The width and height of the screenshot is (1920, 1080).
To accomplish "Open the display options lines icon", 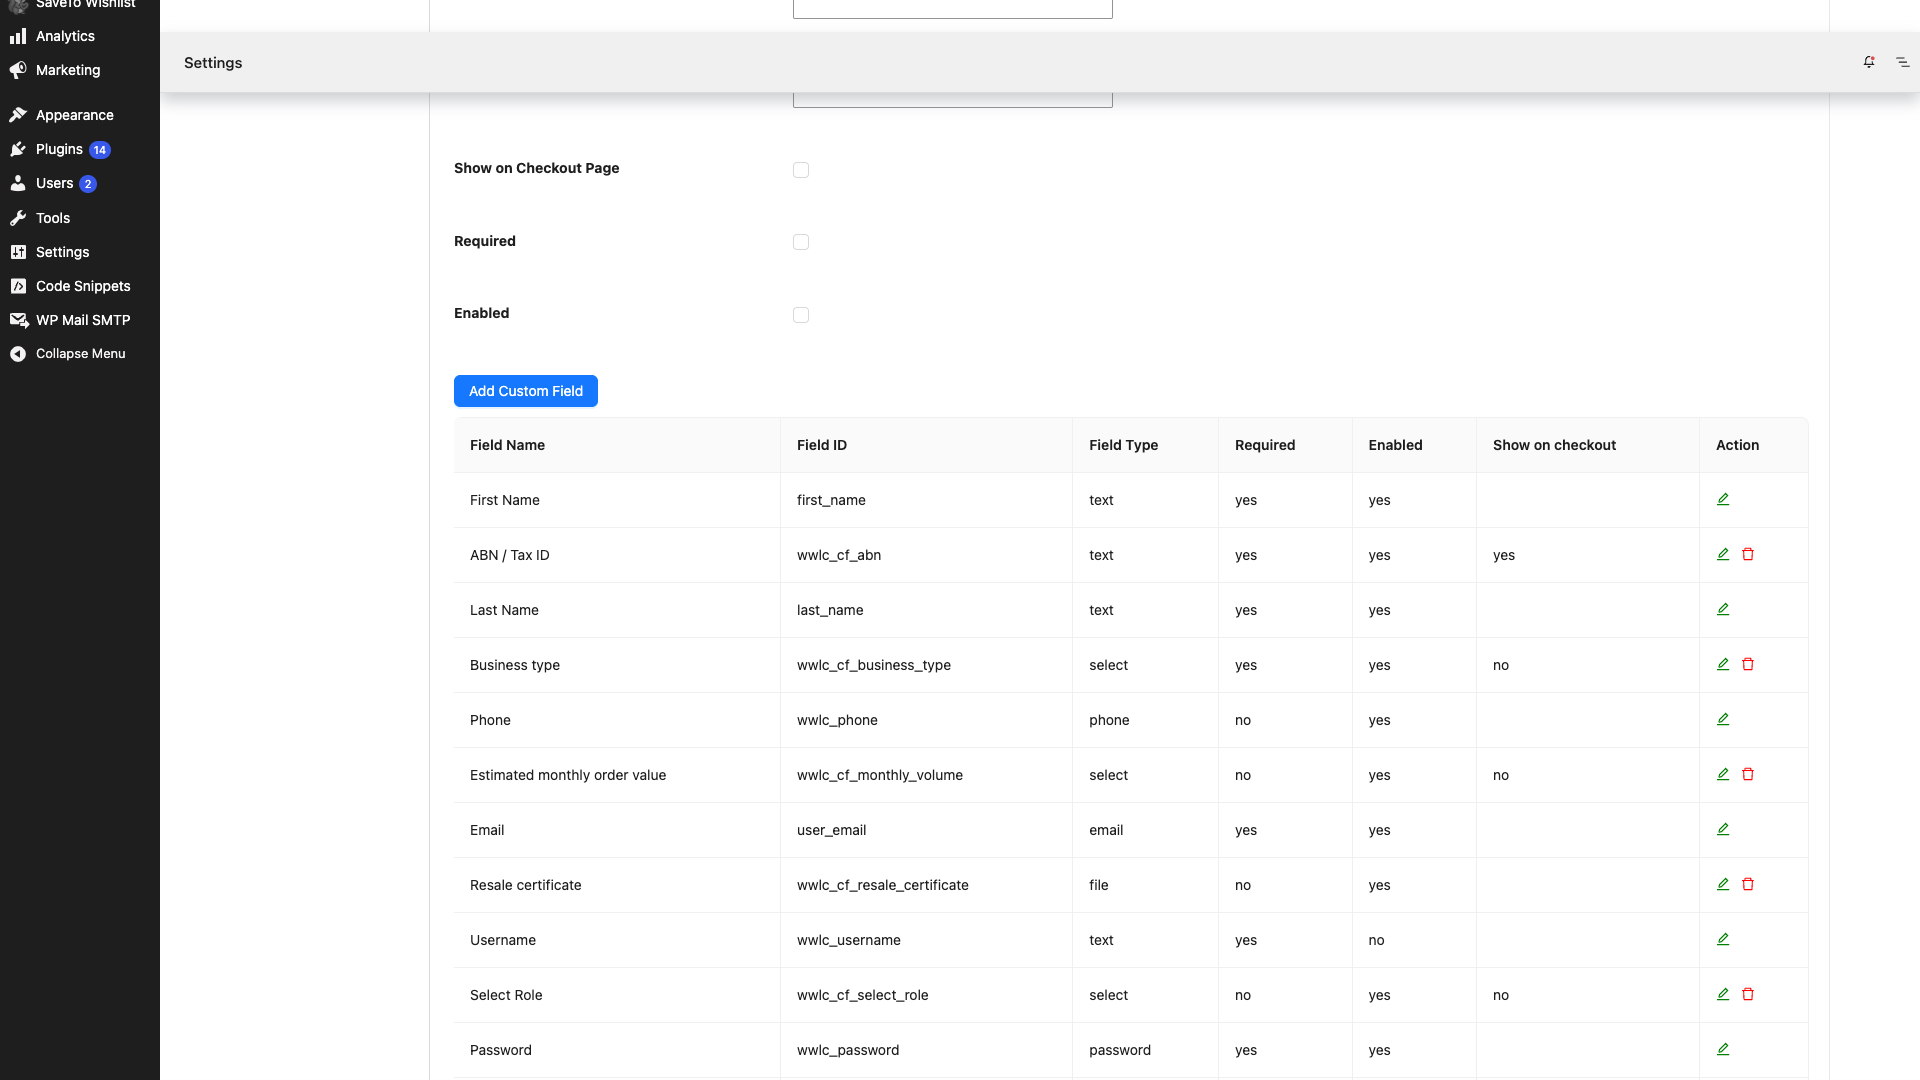I will pyautogui.click(x=1903, y=62).
